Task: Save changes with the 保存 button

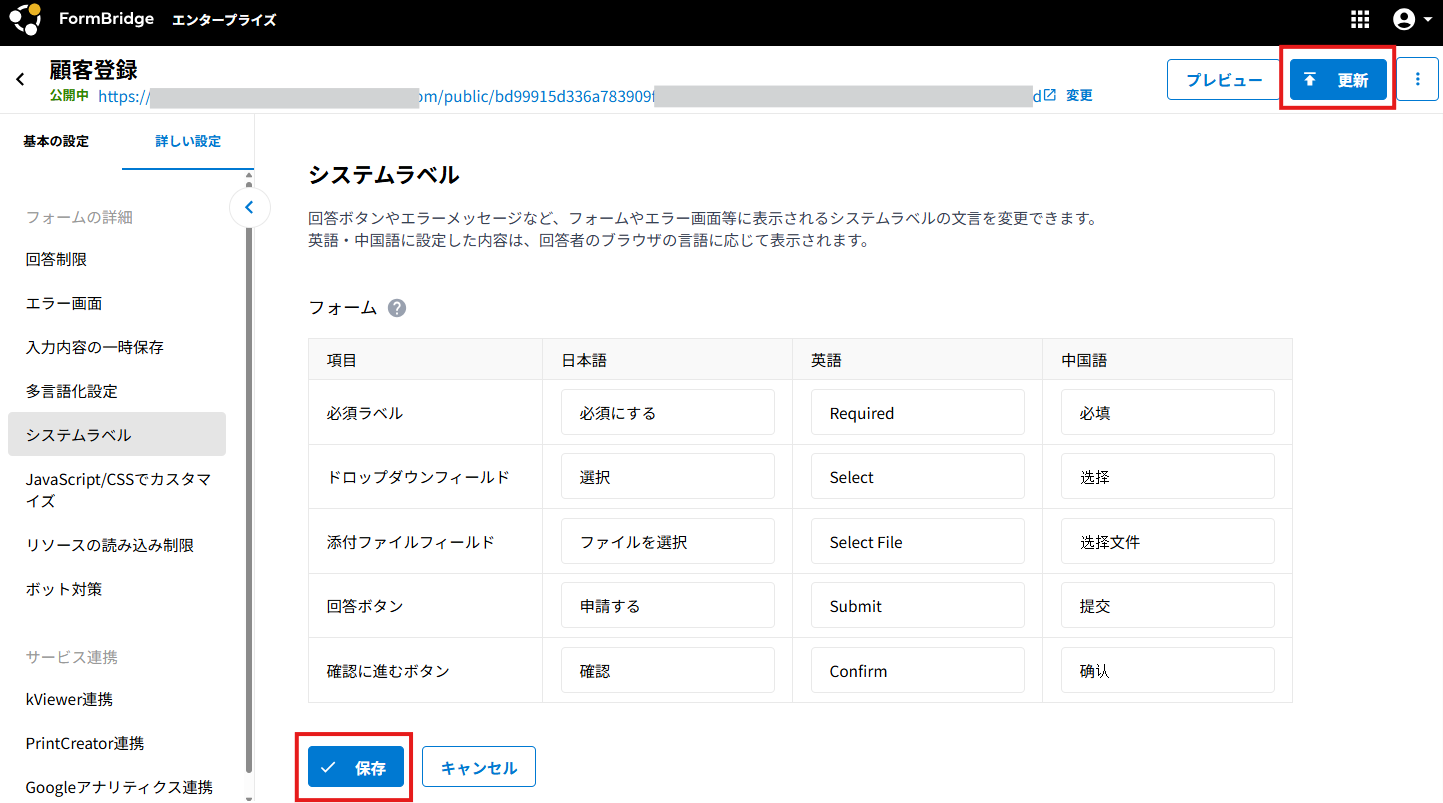Action: [x=355, y=768]
